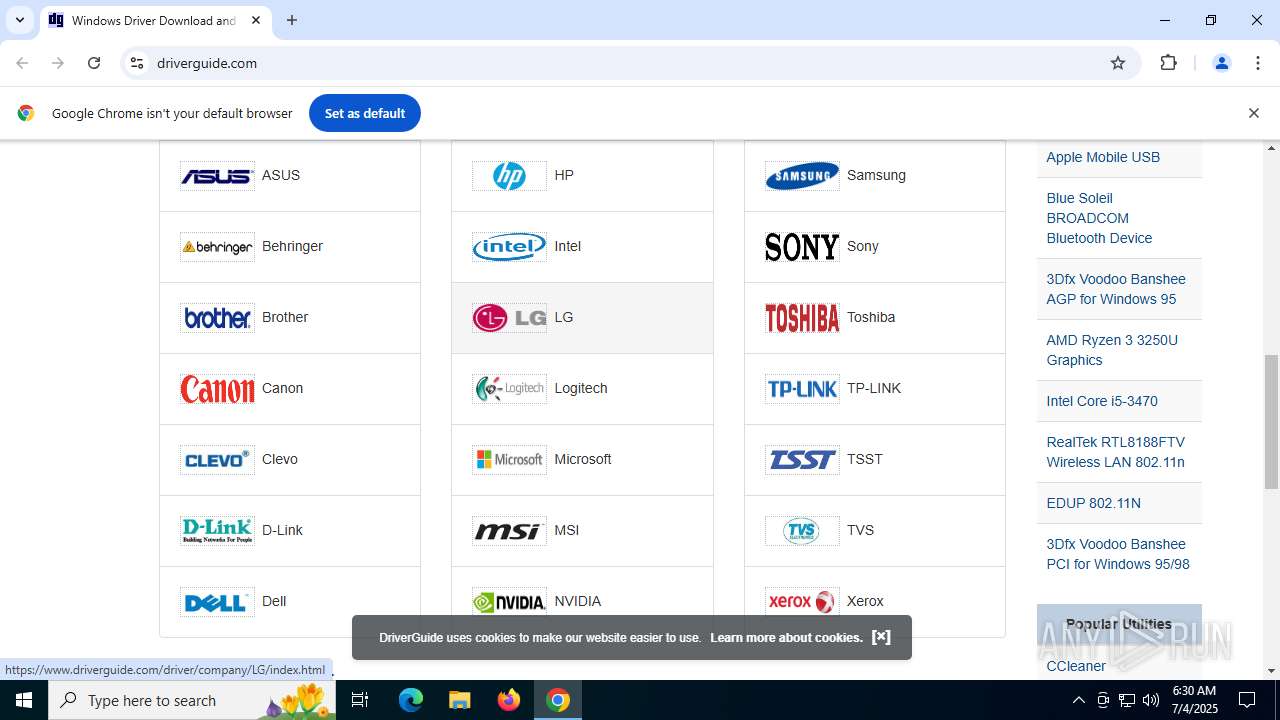The width and height of the screenshot is (1280, 720).
Task: Open the Windows Start menu
Action: (23, 700)
